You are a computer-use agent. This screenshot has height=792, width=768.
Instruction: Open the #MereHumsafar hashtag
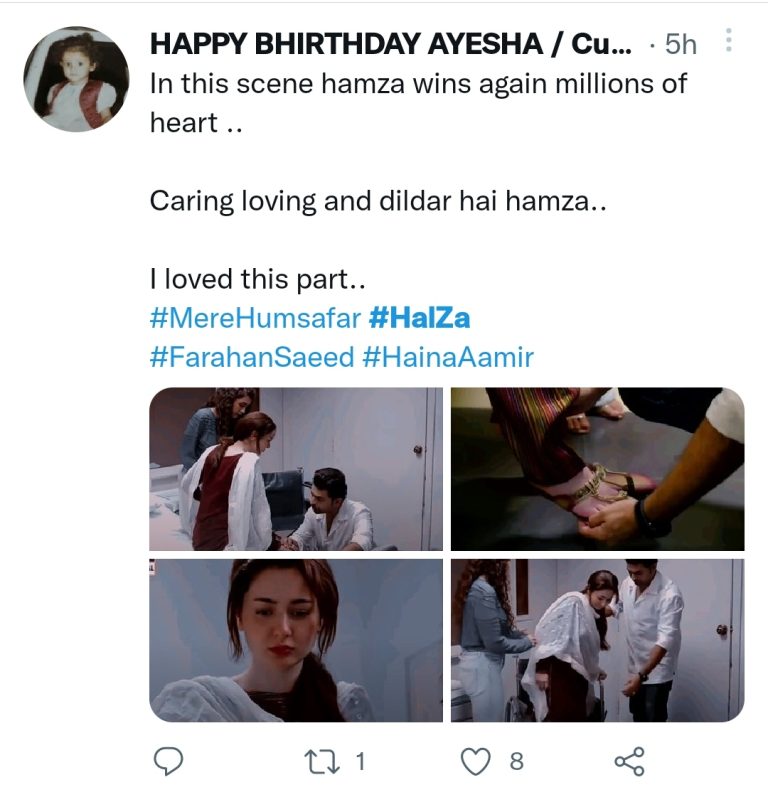254,319
